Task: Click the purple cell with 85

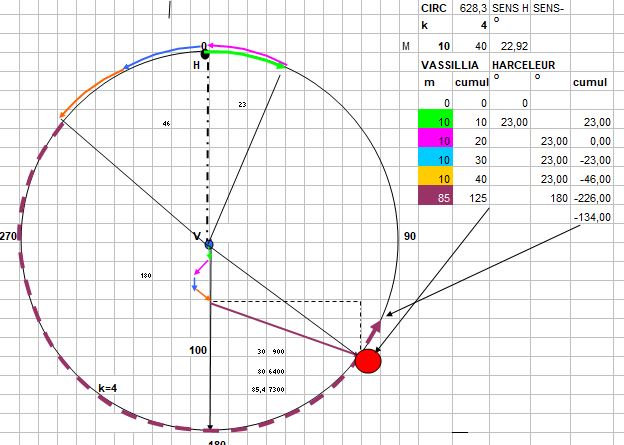Action: tap(436, 198)
